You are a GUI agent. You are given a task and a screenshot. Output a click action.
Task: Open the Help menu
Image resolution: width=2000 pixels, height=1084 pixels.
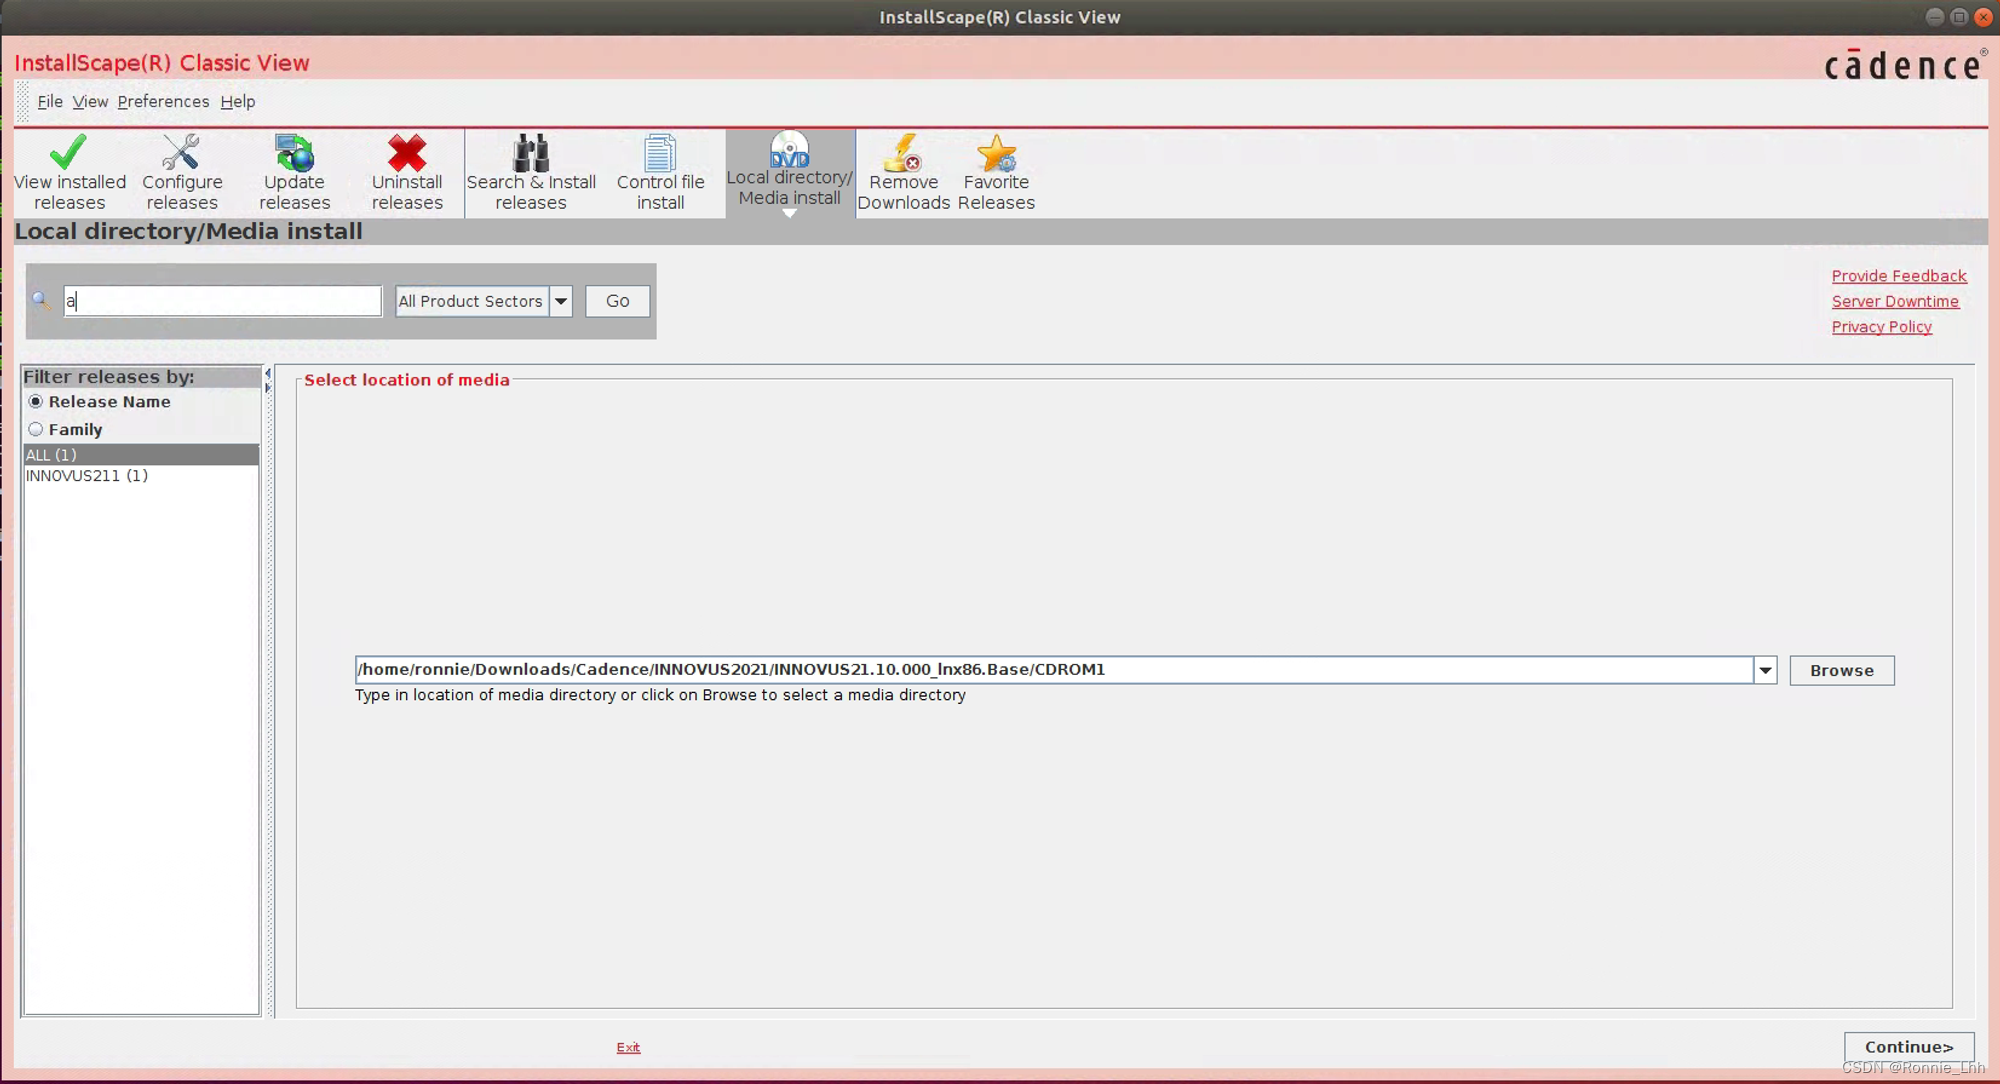point(238,102)
